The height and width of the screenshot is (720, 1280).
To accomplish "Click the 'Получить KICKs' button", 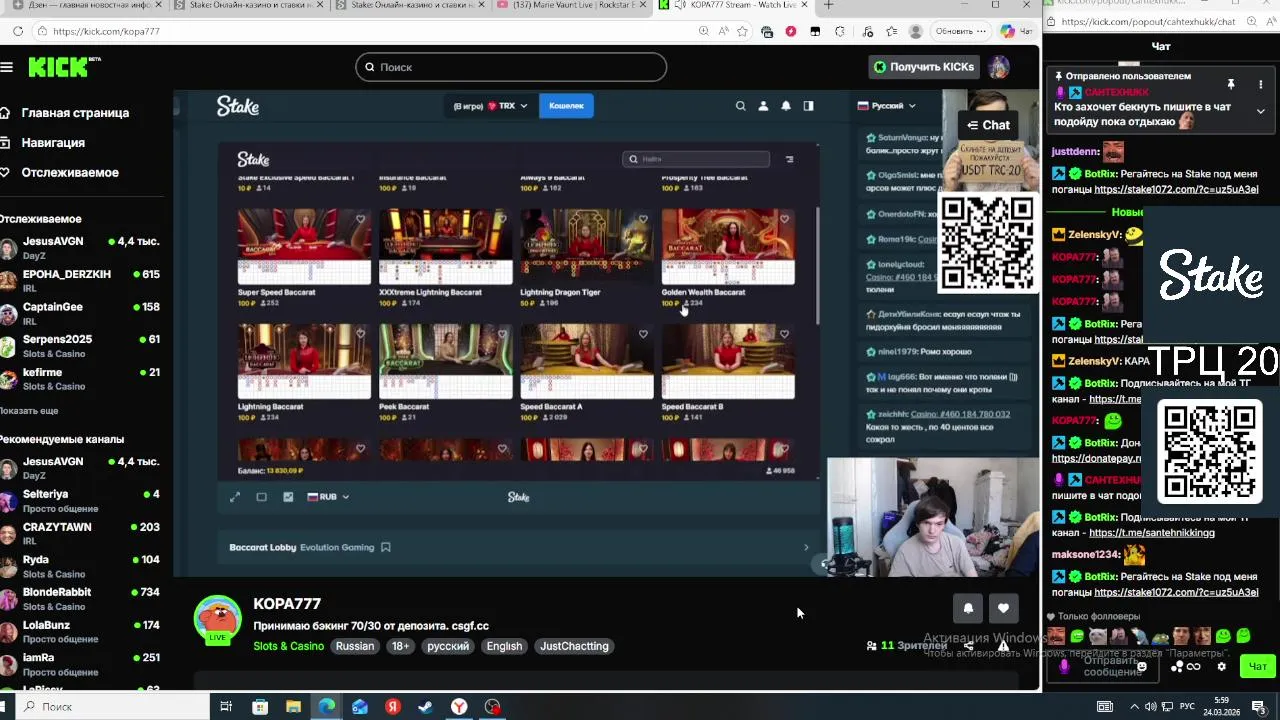I will click(924, 67).
